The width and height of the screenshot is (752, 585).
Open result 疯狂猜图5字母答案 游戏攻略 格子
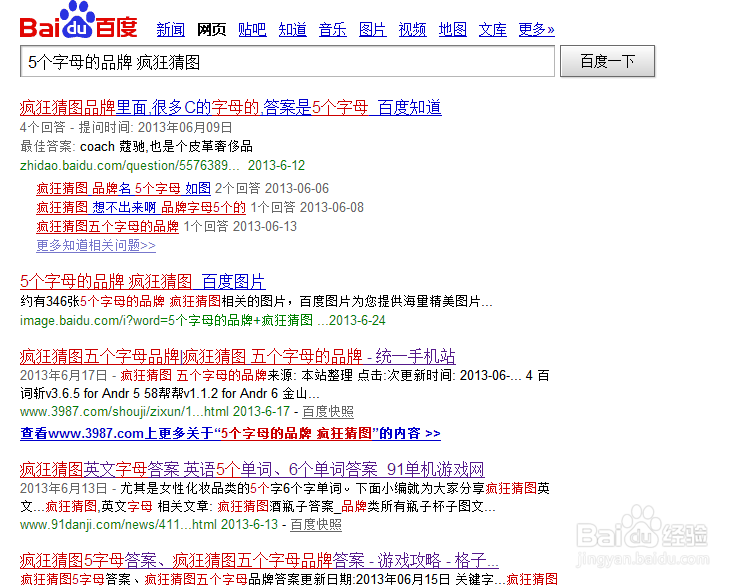259,560
